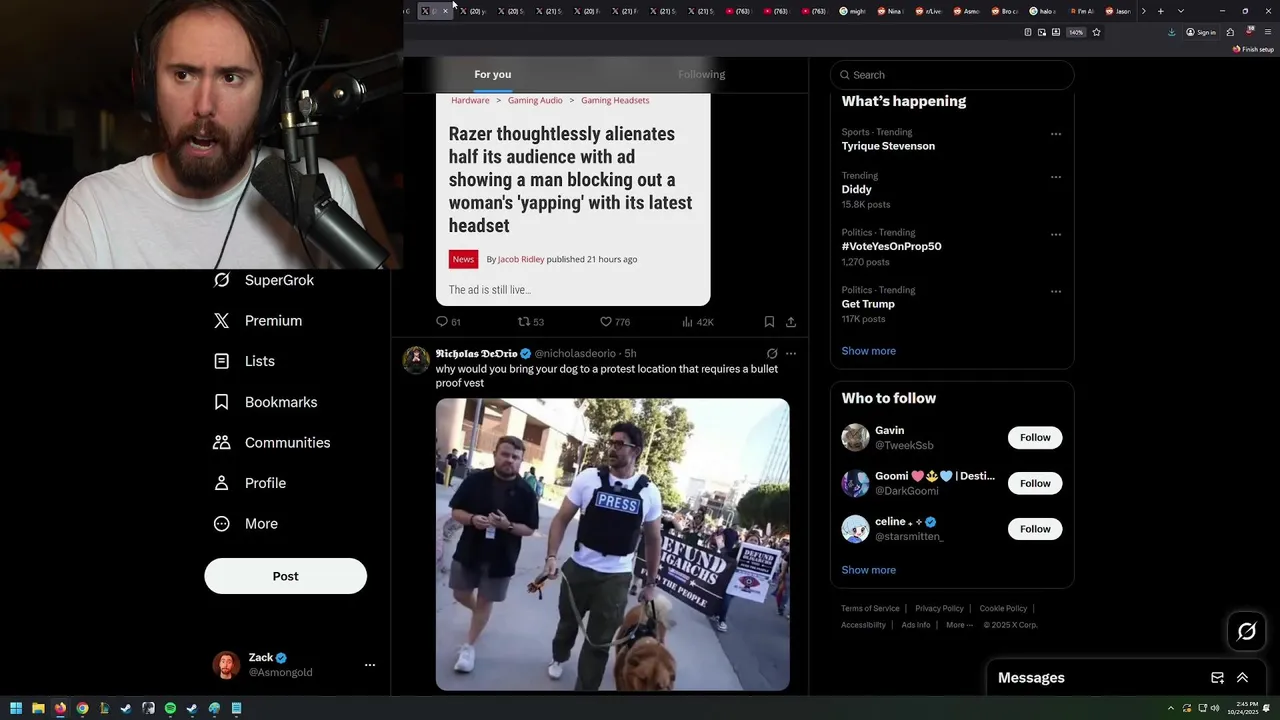Open the protest video with dog
The width and height of the screenshot is (1280, 720).
pos(612,544)
